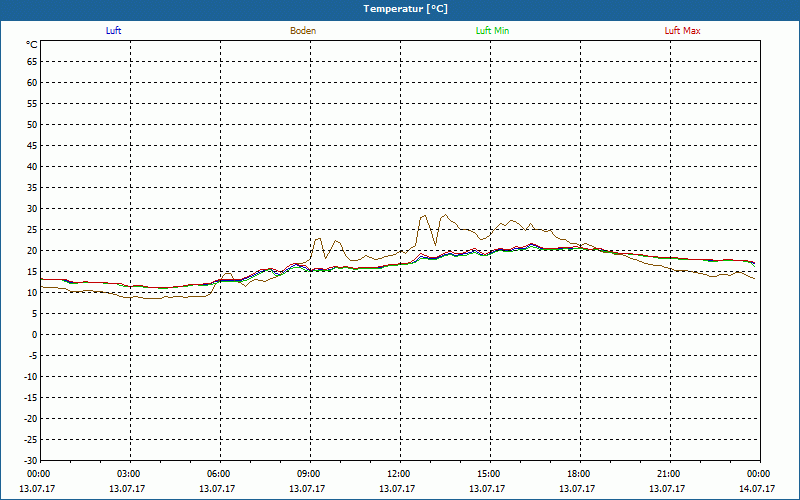Screen dimensions: 800x500
Task: Click the 65 y-axis label
Action: pyautogui.click(x=32, y=62)
